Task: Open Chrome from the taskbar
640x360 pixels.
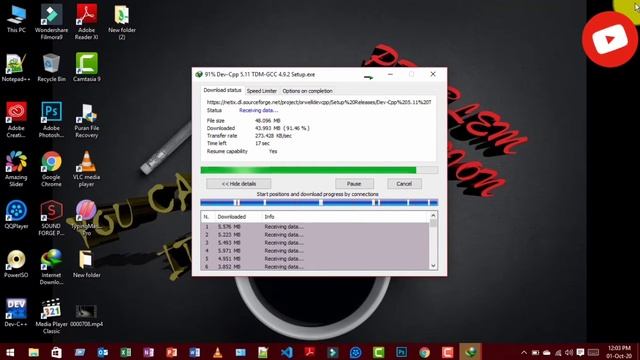Action: point(424,352)
